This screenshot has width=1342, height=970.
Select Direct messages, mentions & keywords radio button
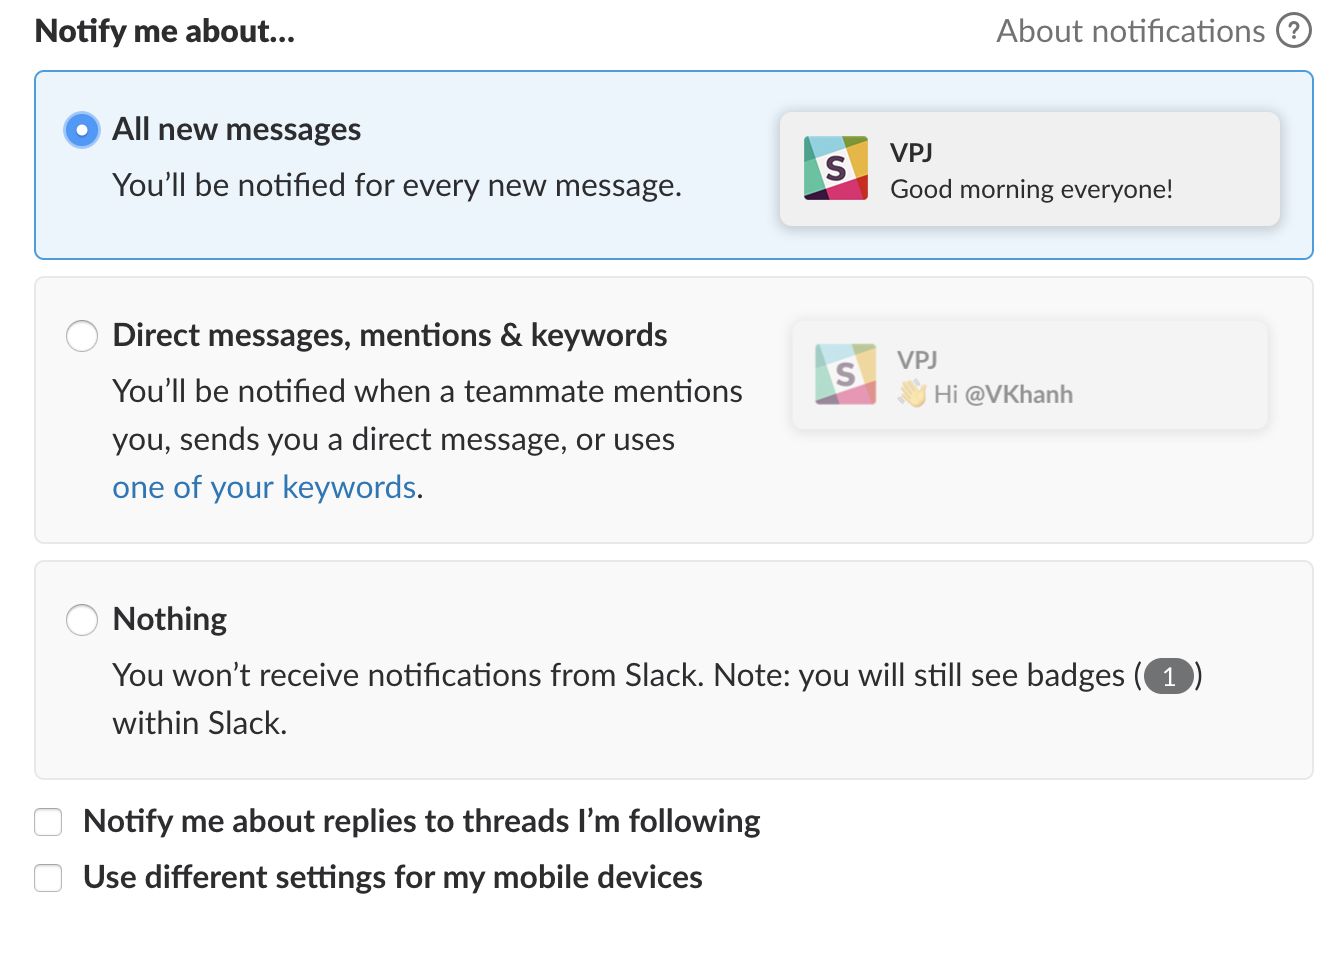click(82, 336)
